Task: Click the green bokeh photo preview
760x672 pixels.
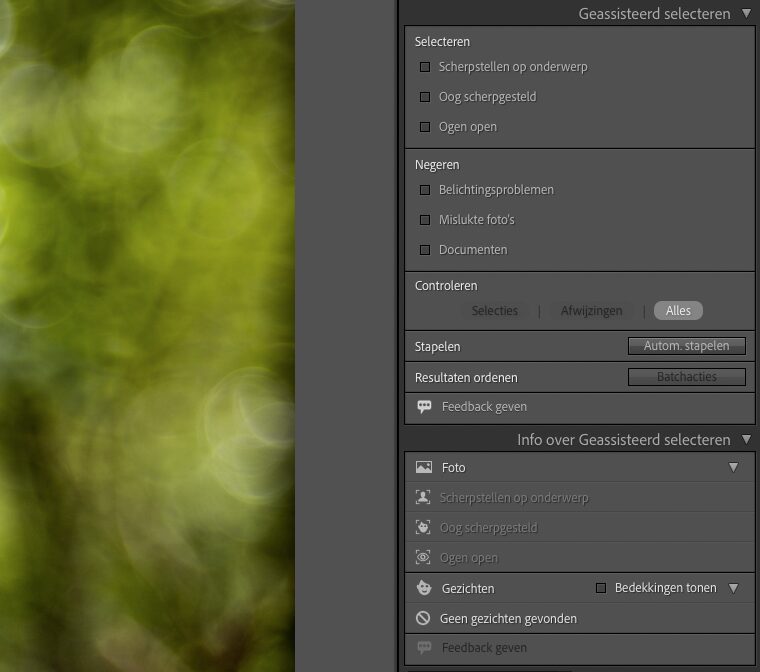Action: tap(147, 336)
